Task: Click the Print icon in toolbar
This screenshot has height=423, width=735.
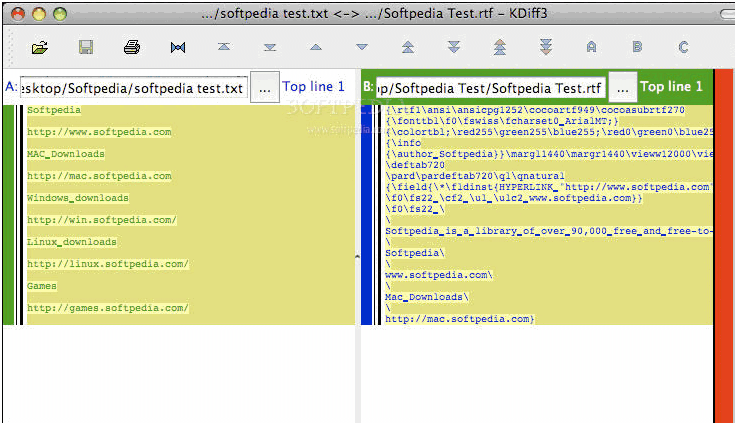Action: (132, 47)
